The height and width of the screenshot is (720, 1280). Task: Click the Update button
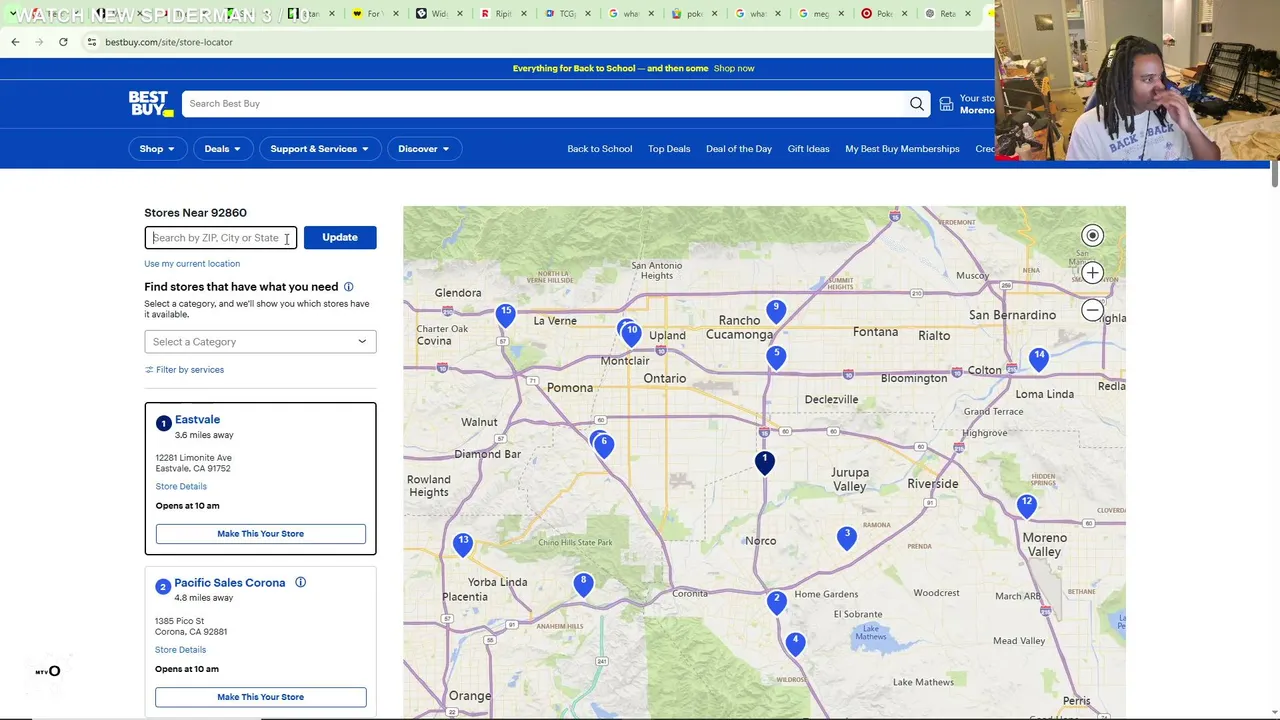(x=340, y=238)
